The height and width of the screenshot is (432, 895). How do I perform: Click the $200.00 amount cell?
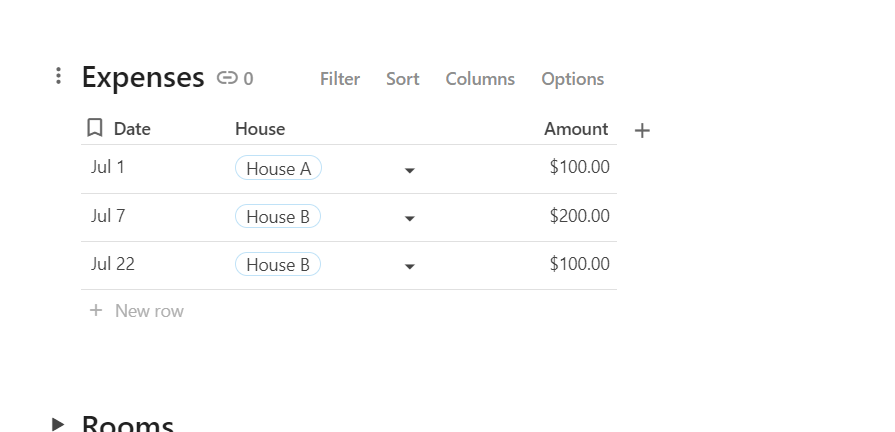pos(579,217)
